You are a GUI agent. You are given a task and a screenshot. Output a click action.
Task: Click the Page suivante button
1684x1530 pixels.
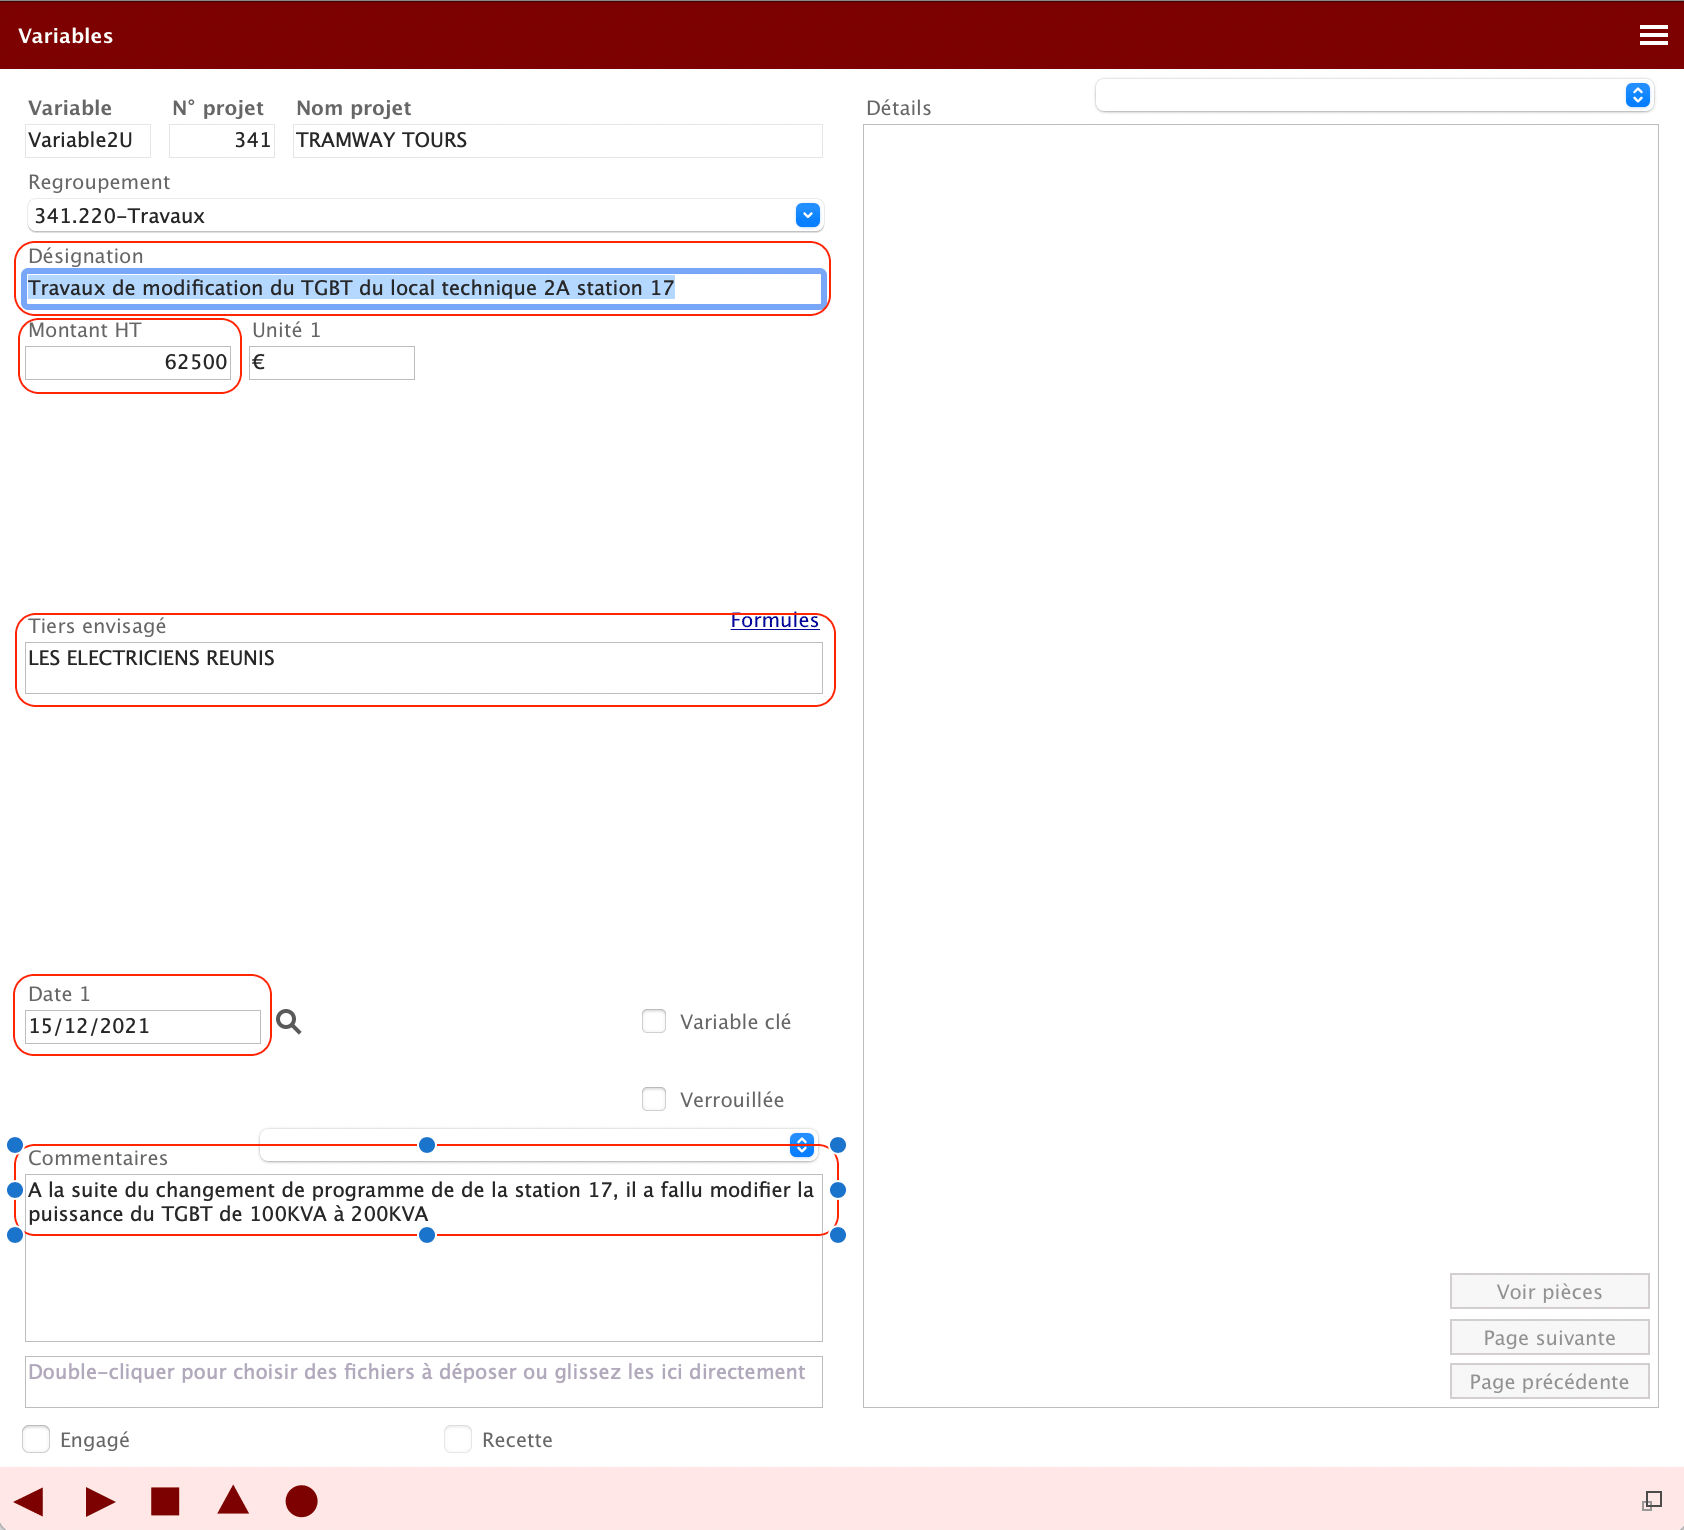(1549, 1337)
